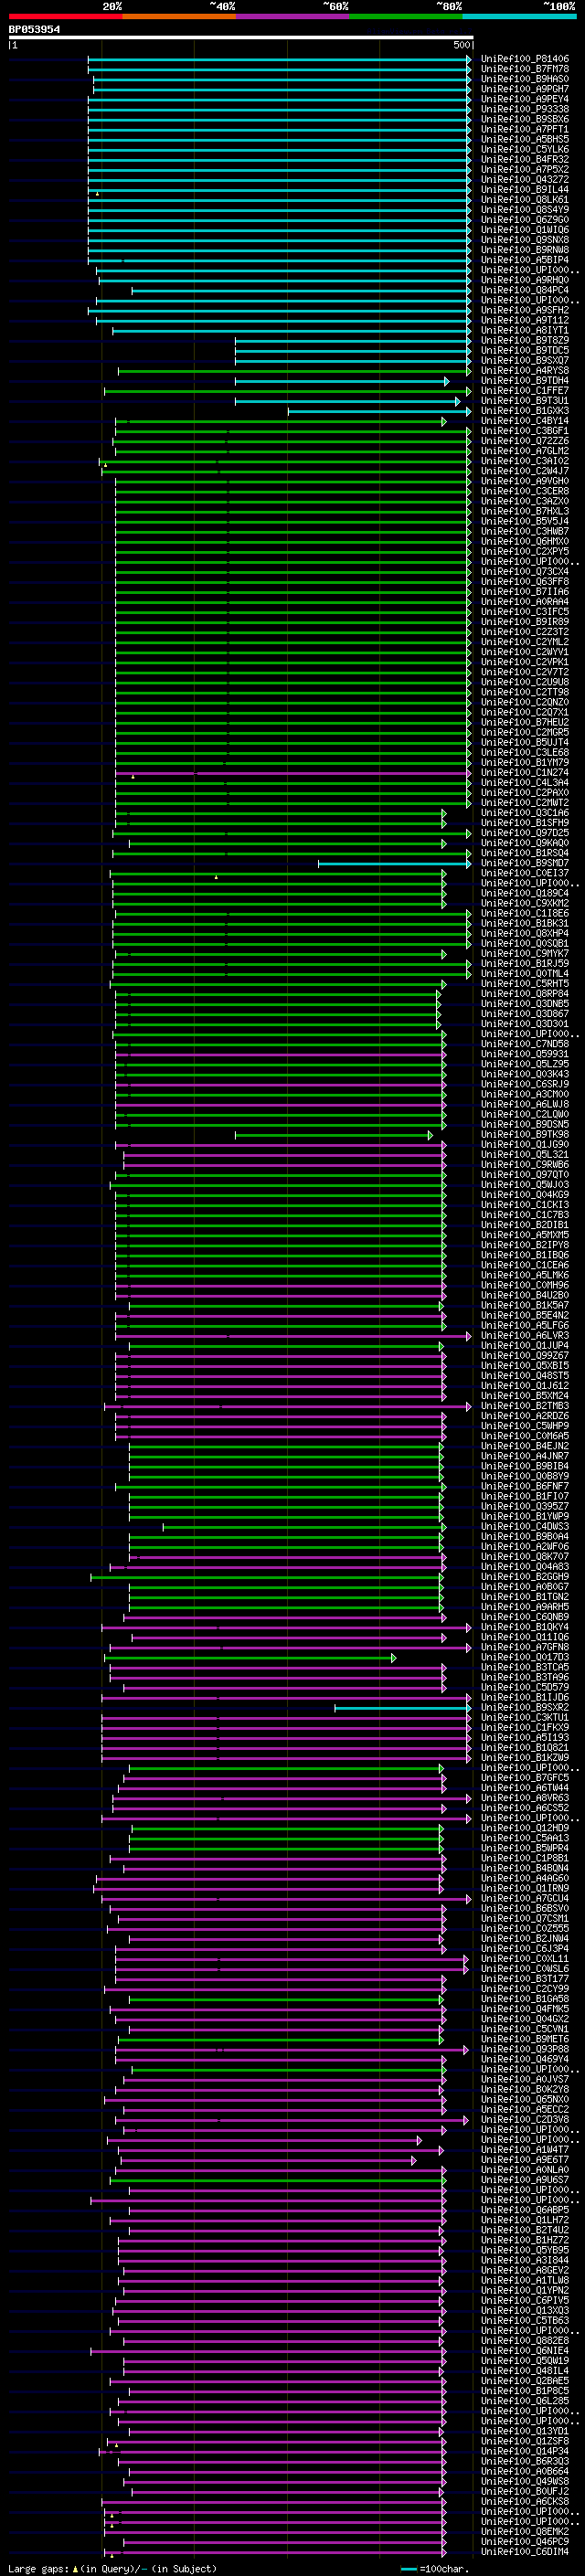Viewport: 585px width, 2576px height.
Task: Select hit label UniRef100_A9VGH0
Action: tap(525, 482)
